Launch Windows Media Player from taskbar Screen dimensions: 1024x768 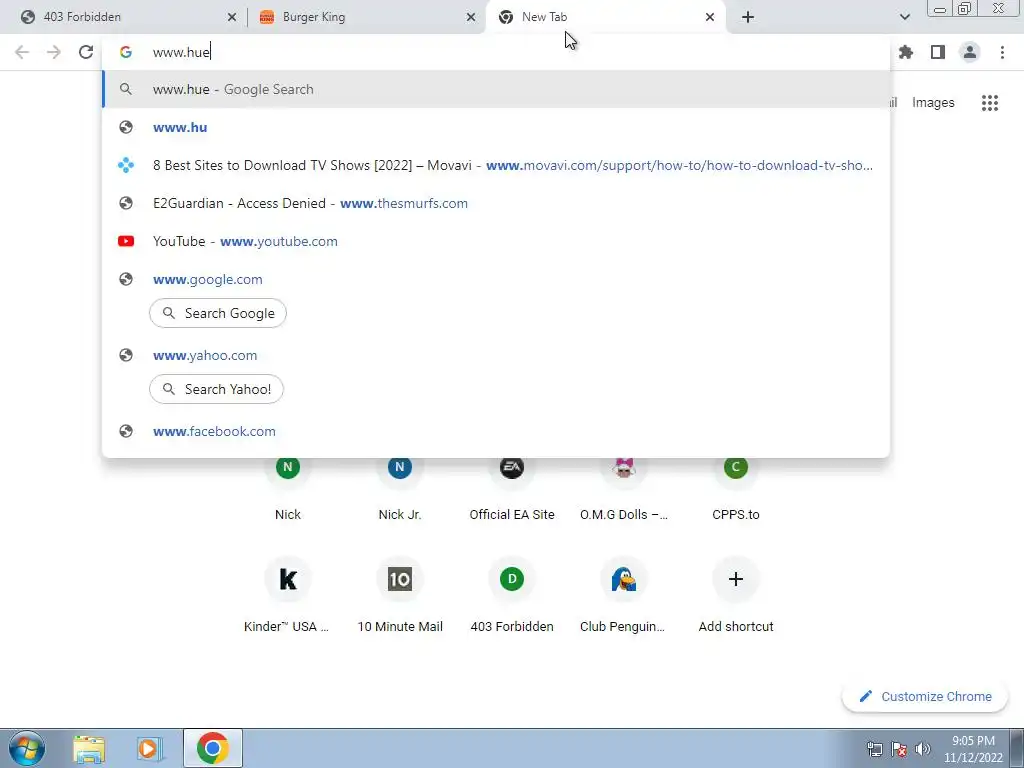click(150, 748)
